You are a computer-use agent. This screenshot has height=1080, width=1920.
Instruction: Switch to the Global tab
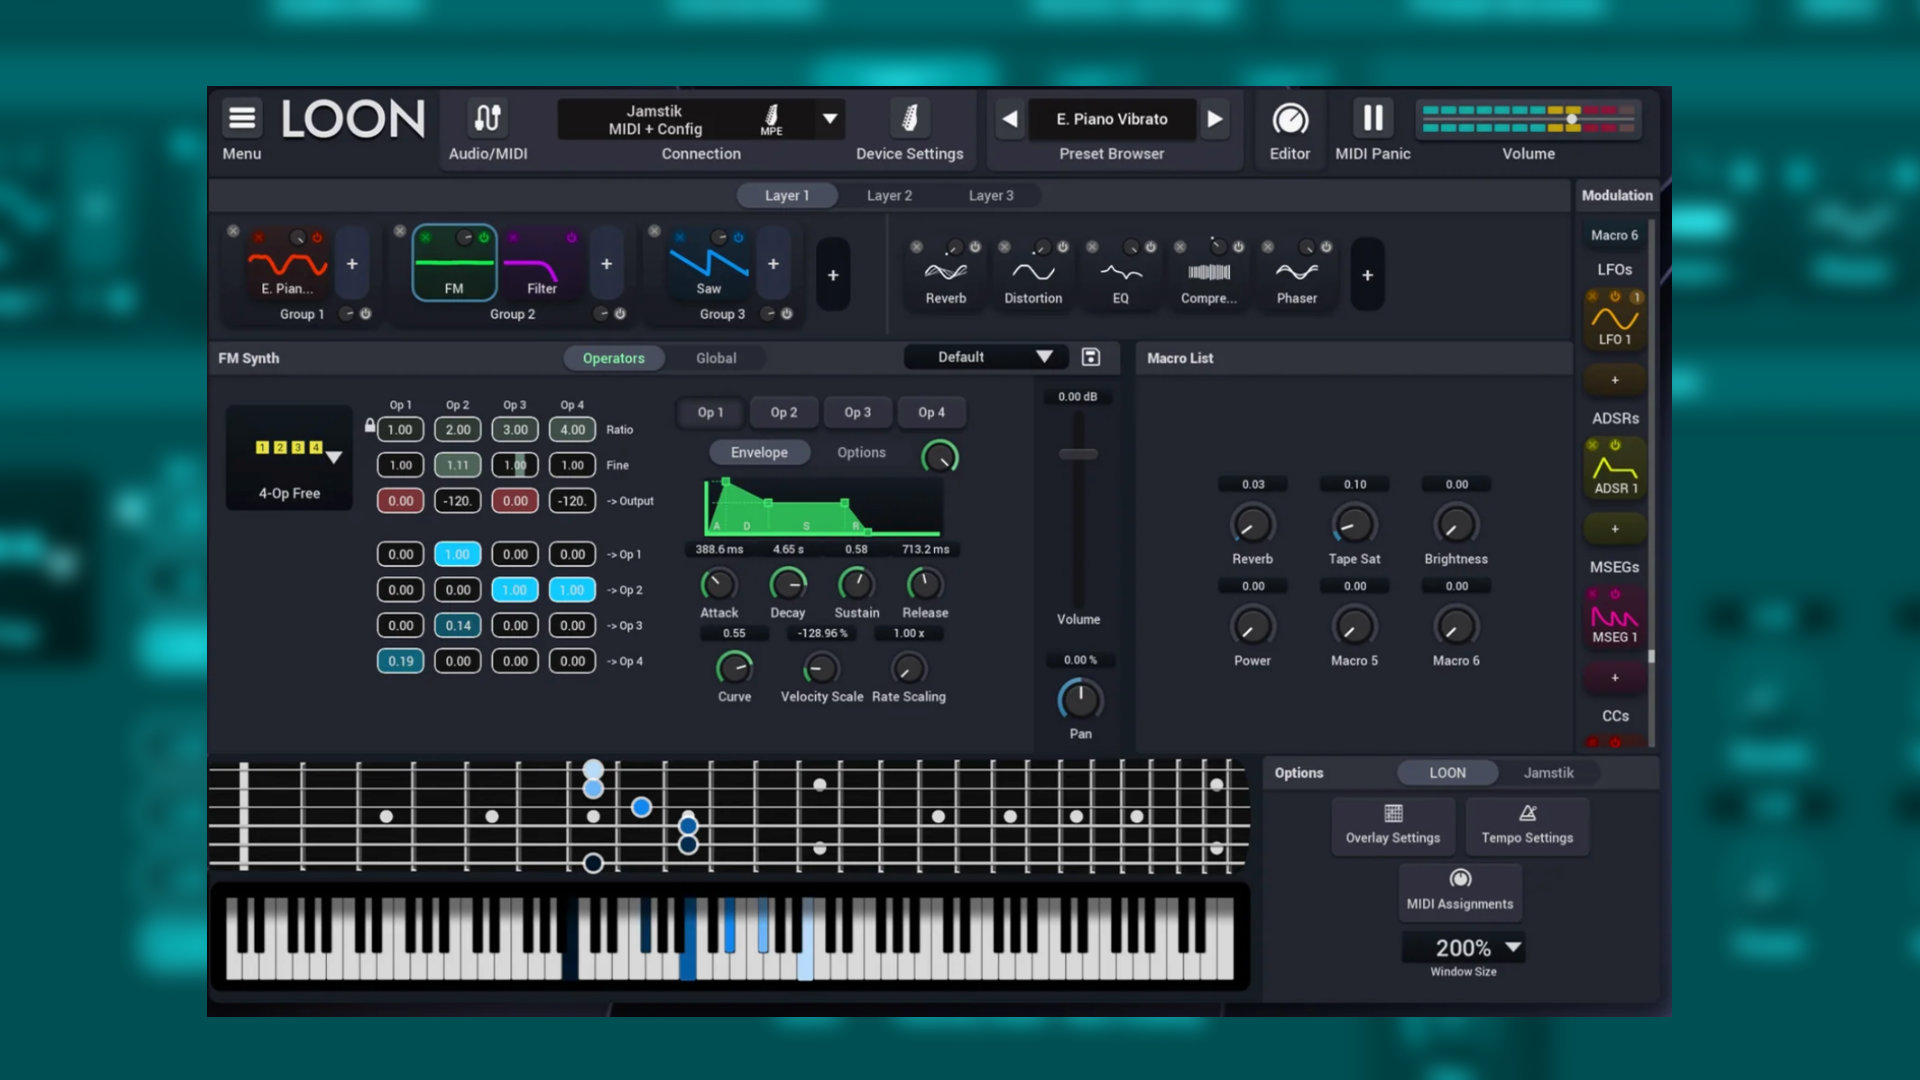click(x=716, y=358)
